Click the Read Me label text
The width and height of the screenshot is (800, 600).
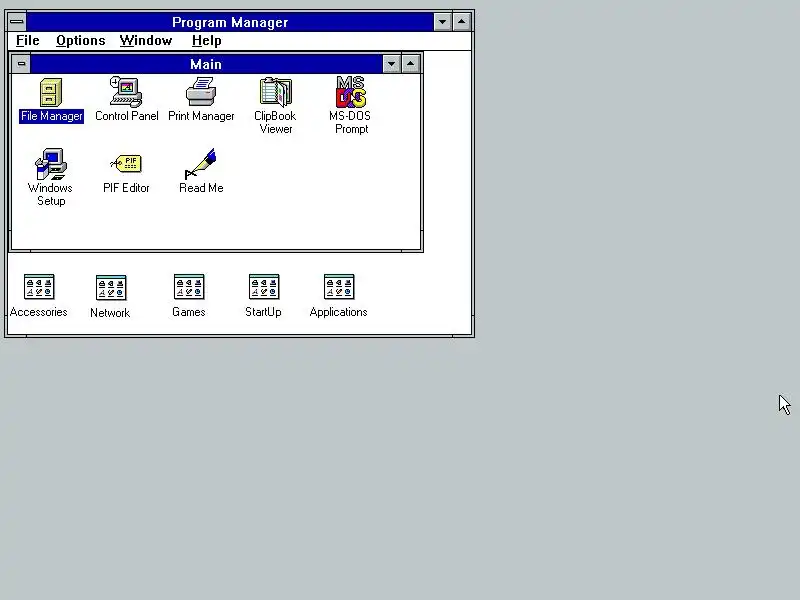pyautogui.click(x=201, y=188)
